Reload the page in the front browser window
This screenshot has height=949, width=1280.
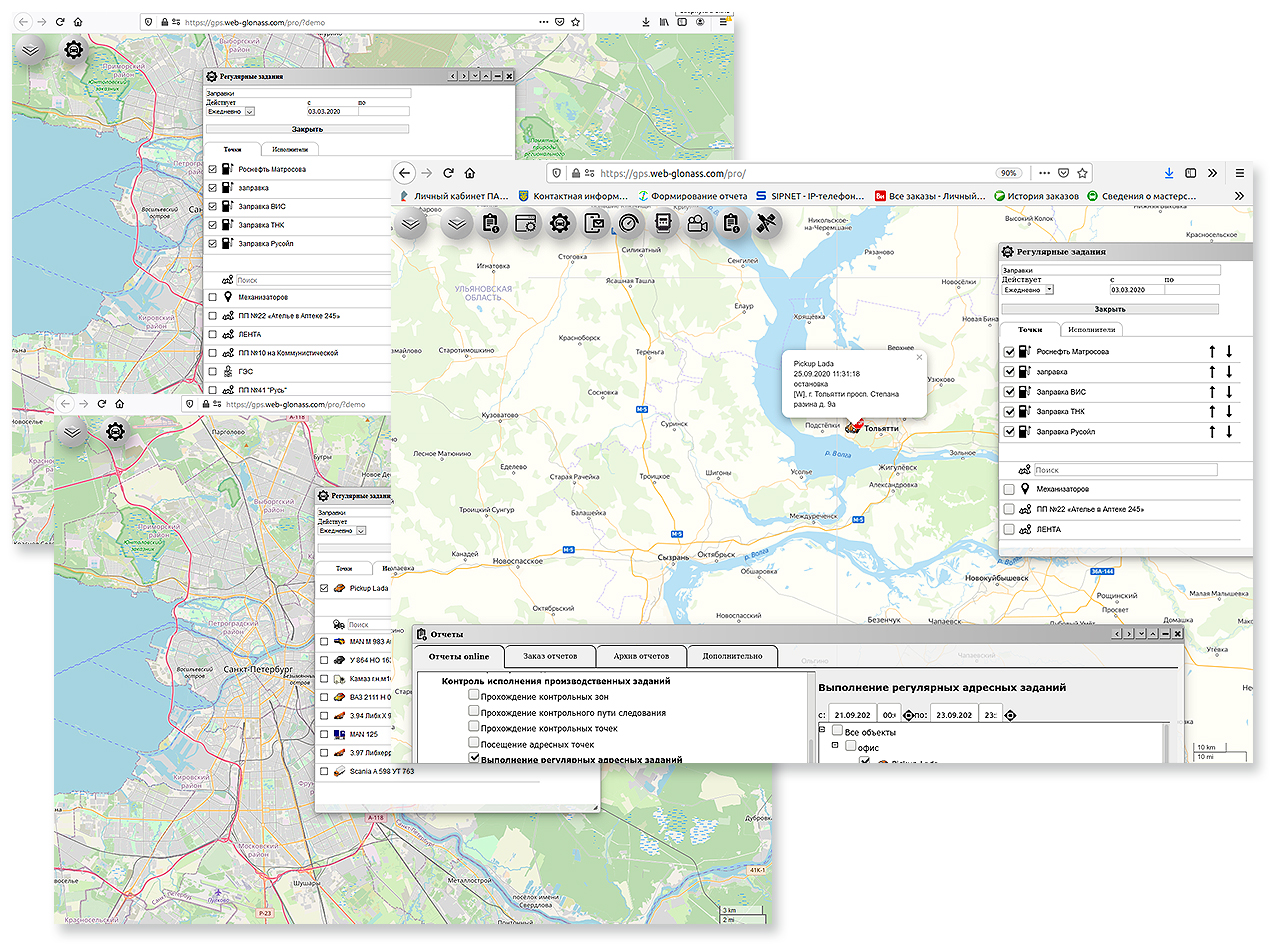449,172
